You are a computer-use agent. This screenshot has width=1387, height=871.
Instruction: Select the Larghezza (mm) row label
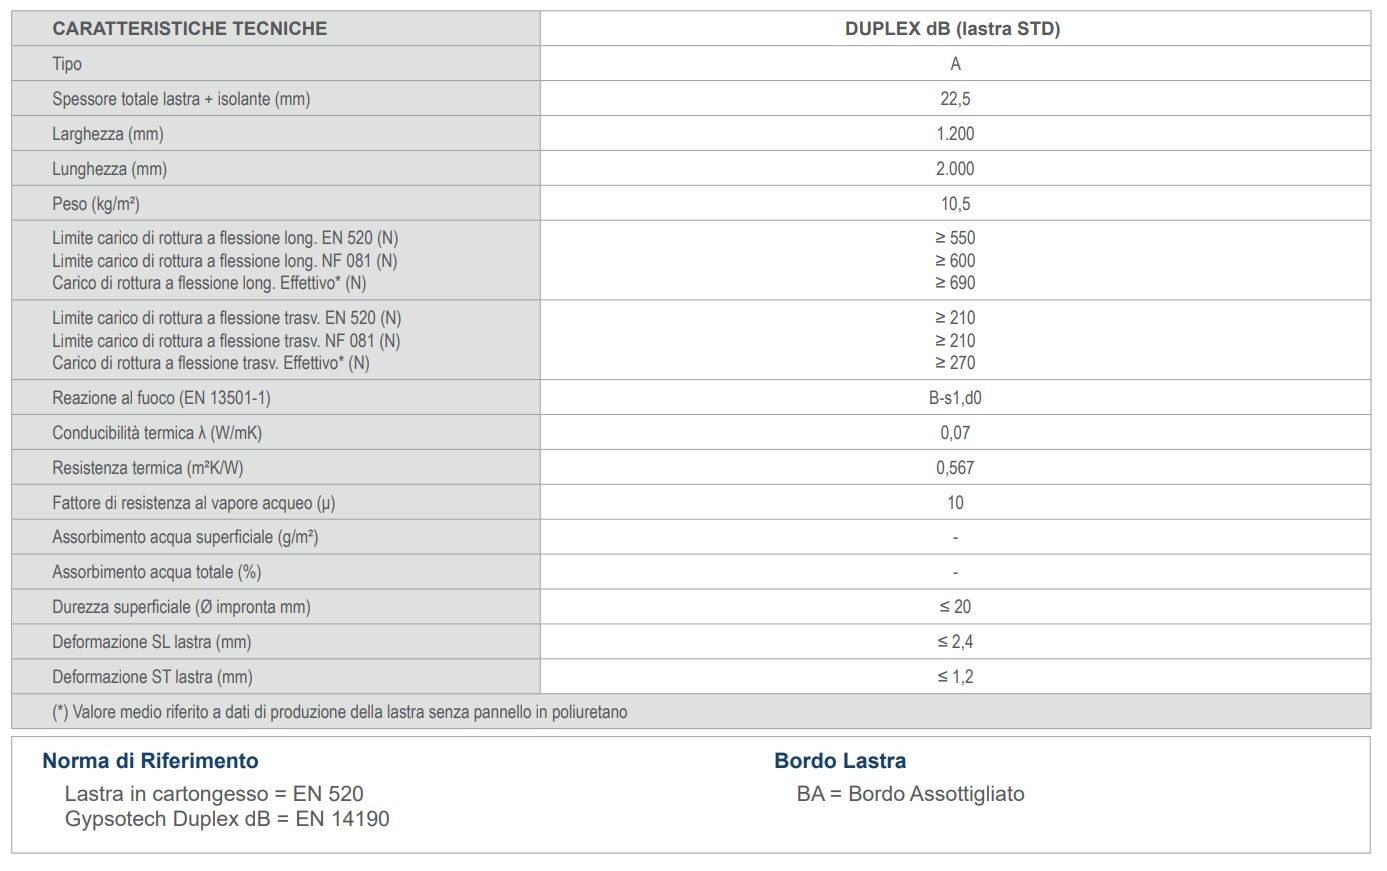108,134
